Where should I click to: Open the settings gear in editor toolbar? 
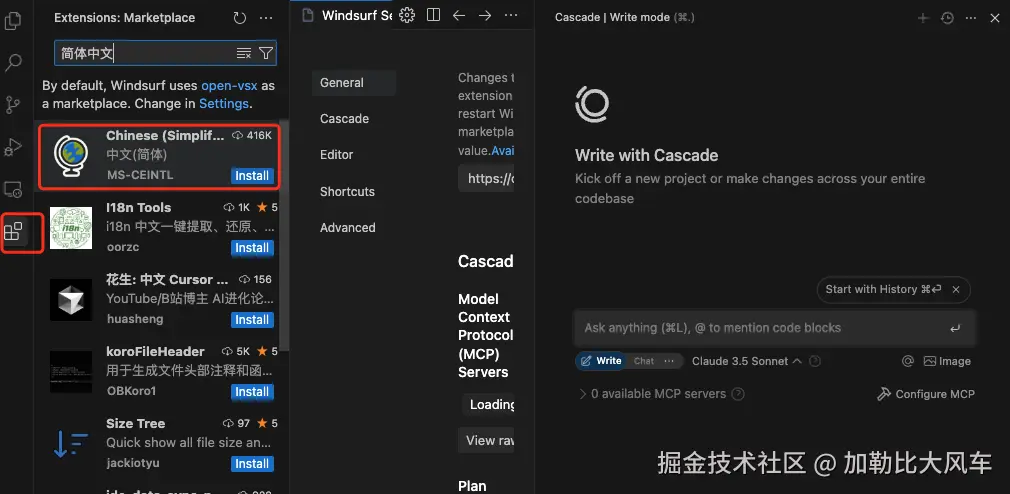[407, 15]
